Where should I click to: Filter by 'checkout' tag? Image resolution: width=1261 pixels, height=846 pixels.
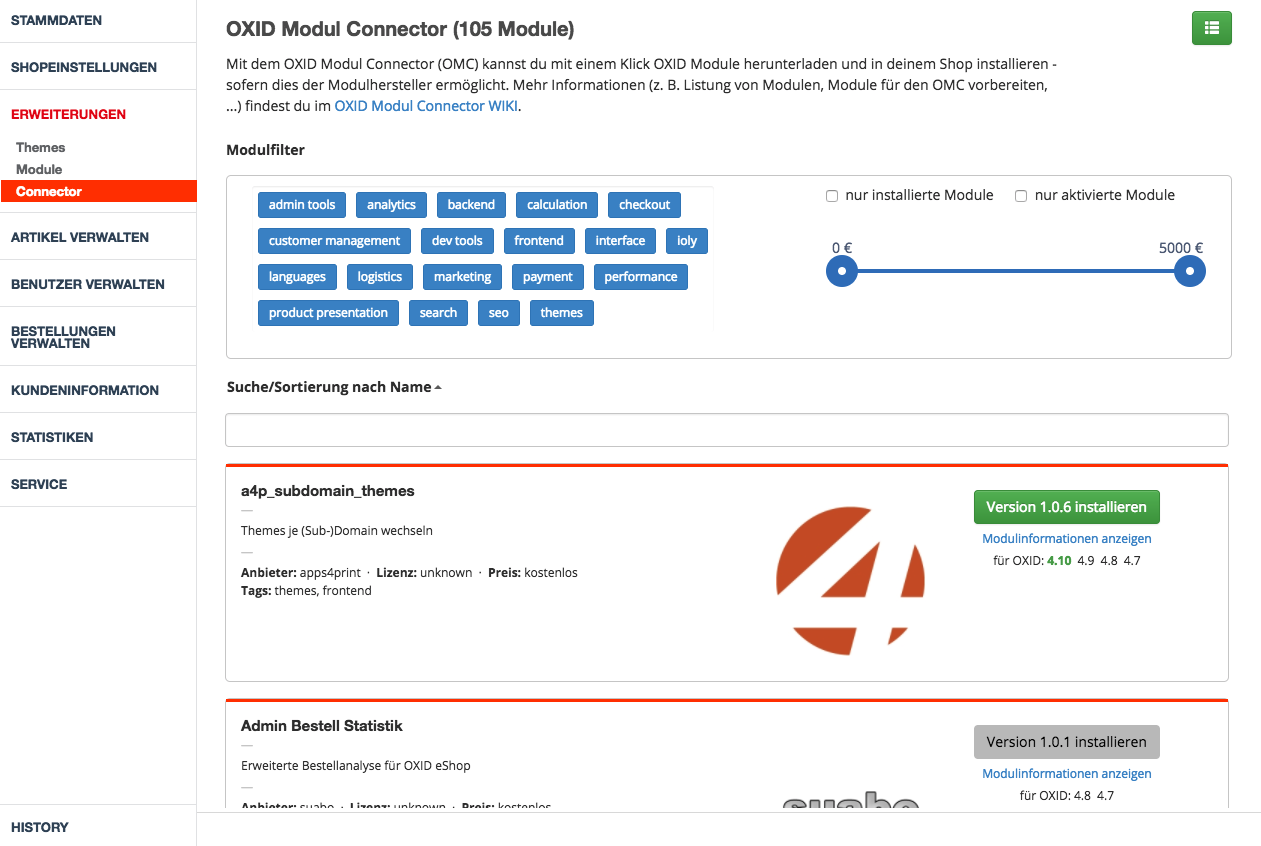pos(644,205)
